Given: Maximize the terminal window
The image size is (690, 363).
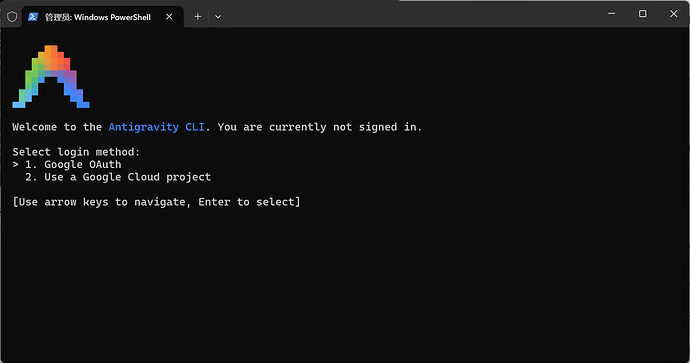Looking at the screenshot, I should [642, 14].
